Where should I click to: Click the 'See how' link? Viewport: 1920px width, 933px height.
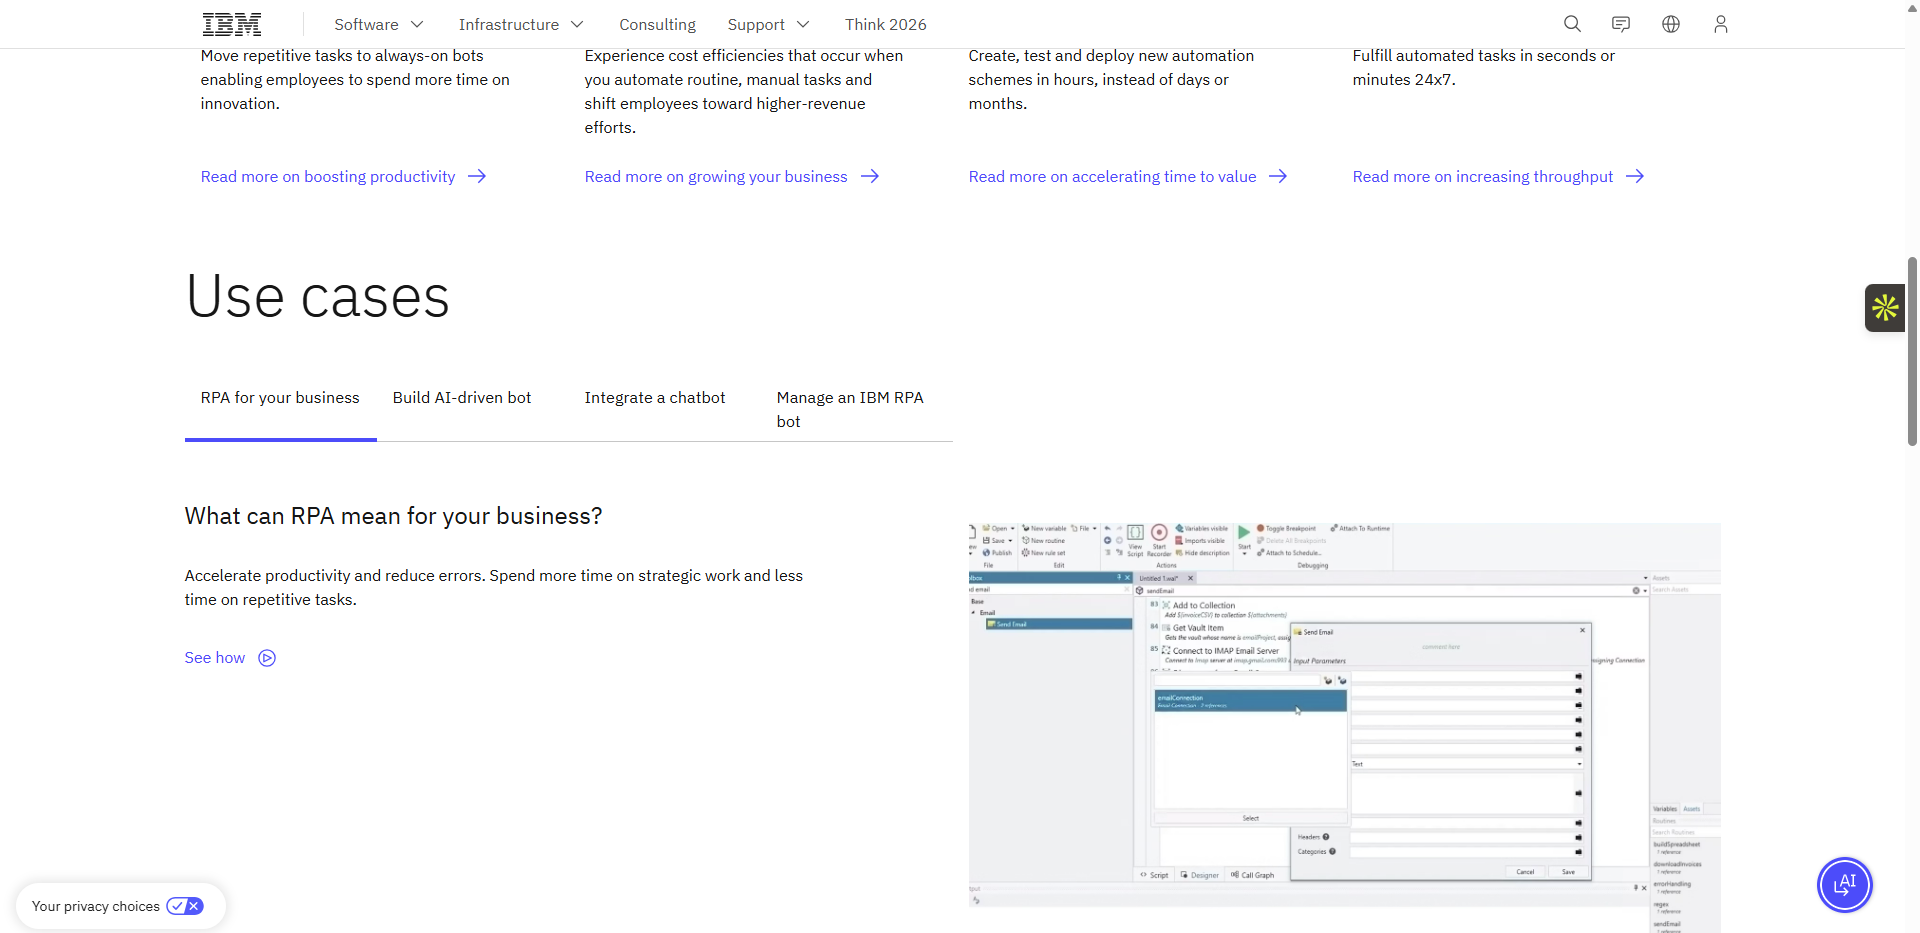click(214, 658)
